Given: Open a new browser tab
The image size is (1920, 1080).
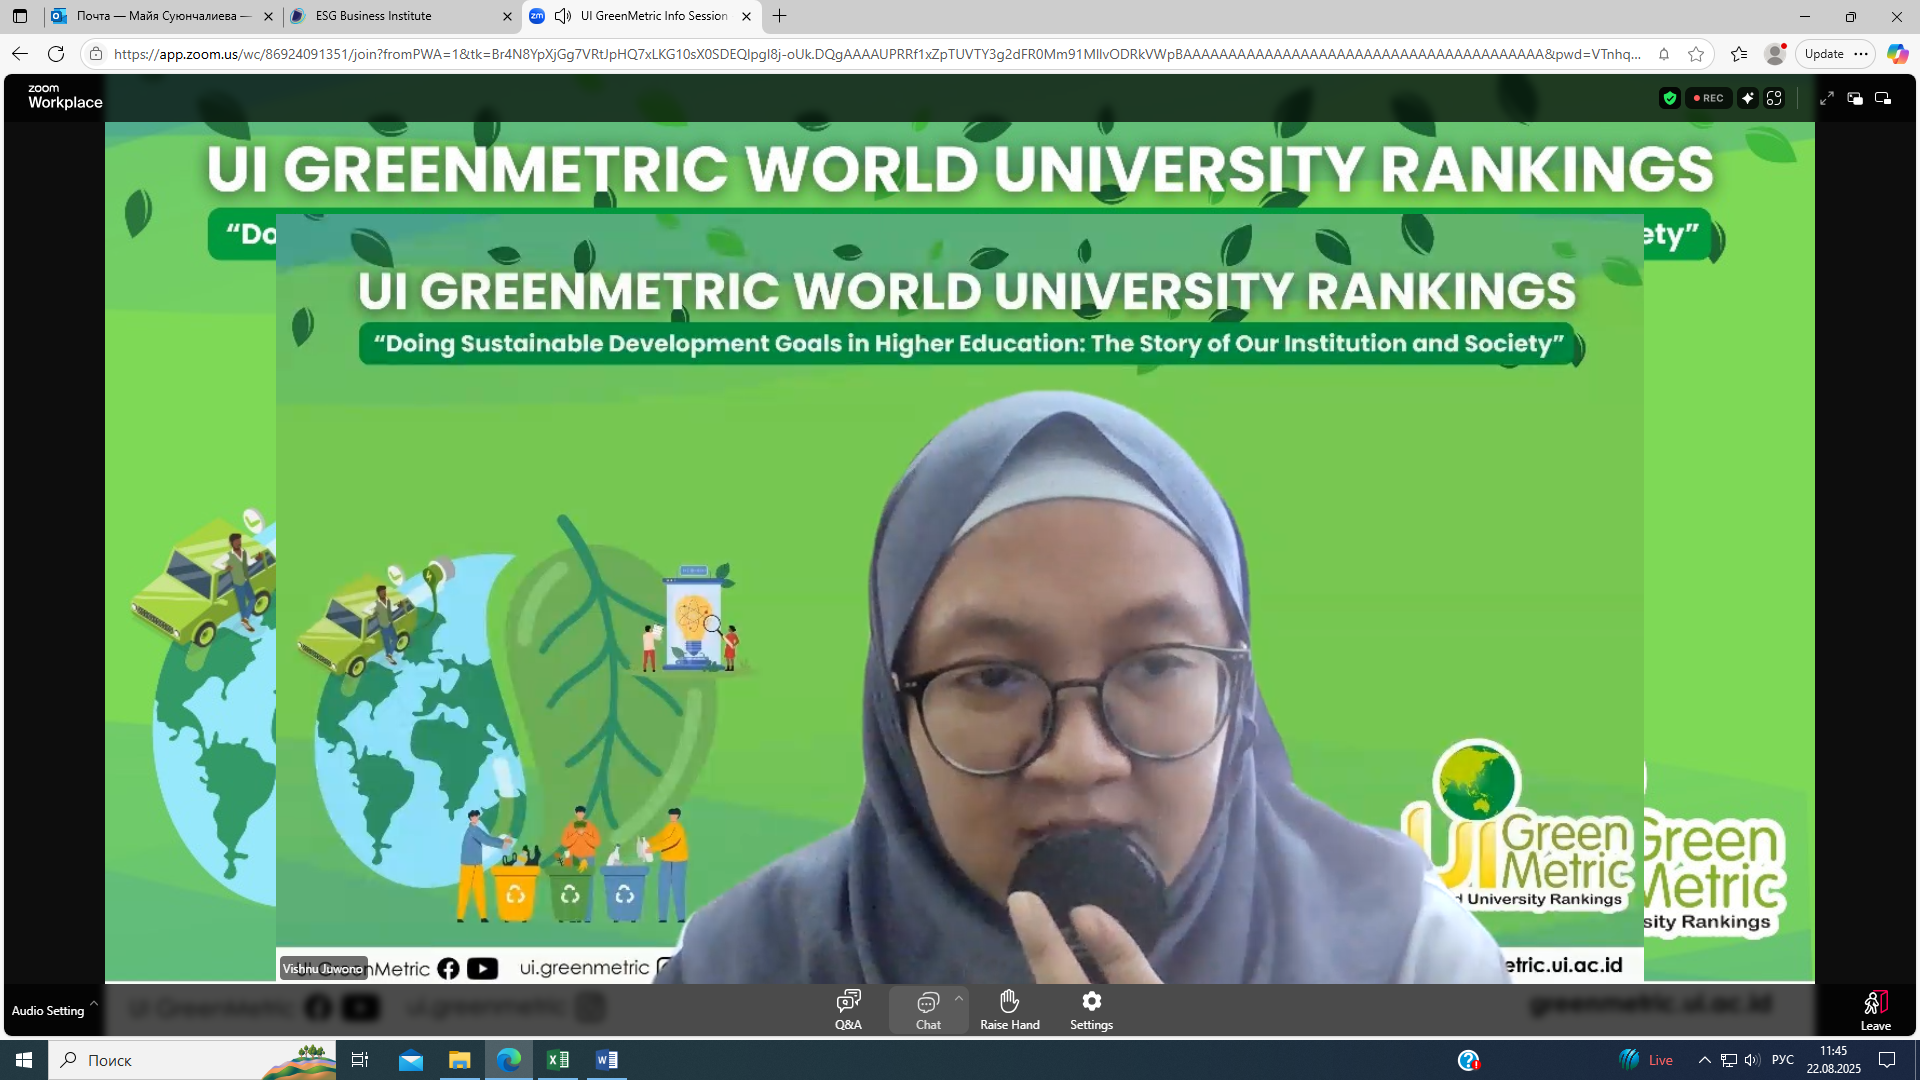Looking at the screenshot, I should pyautogui.click(x=780, y=16).
